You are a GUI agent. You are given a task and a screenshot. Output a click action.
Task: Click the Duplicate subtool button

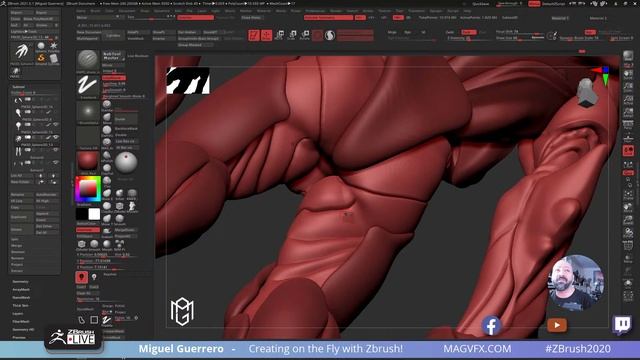coord(21,217)
